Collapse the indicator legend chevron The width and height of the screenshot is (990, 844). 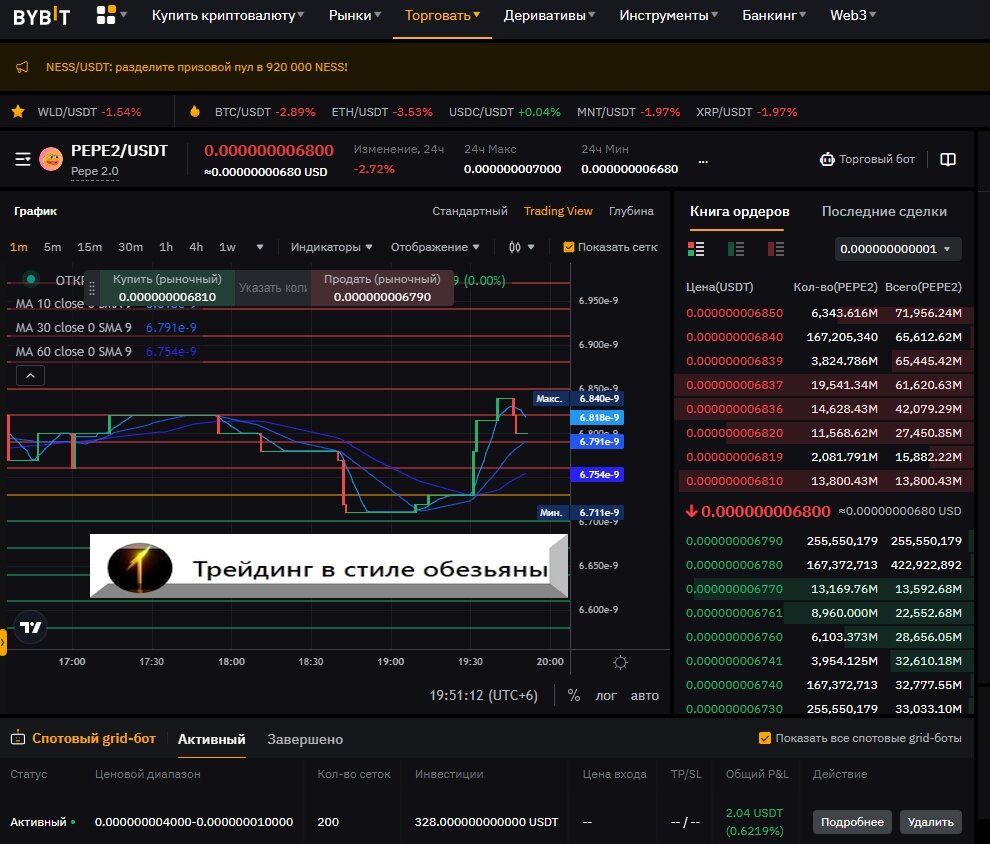click(x=30, y=376)
